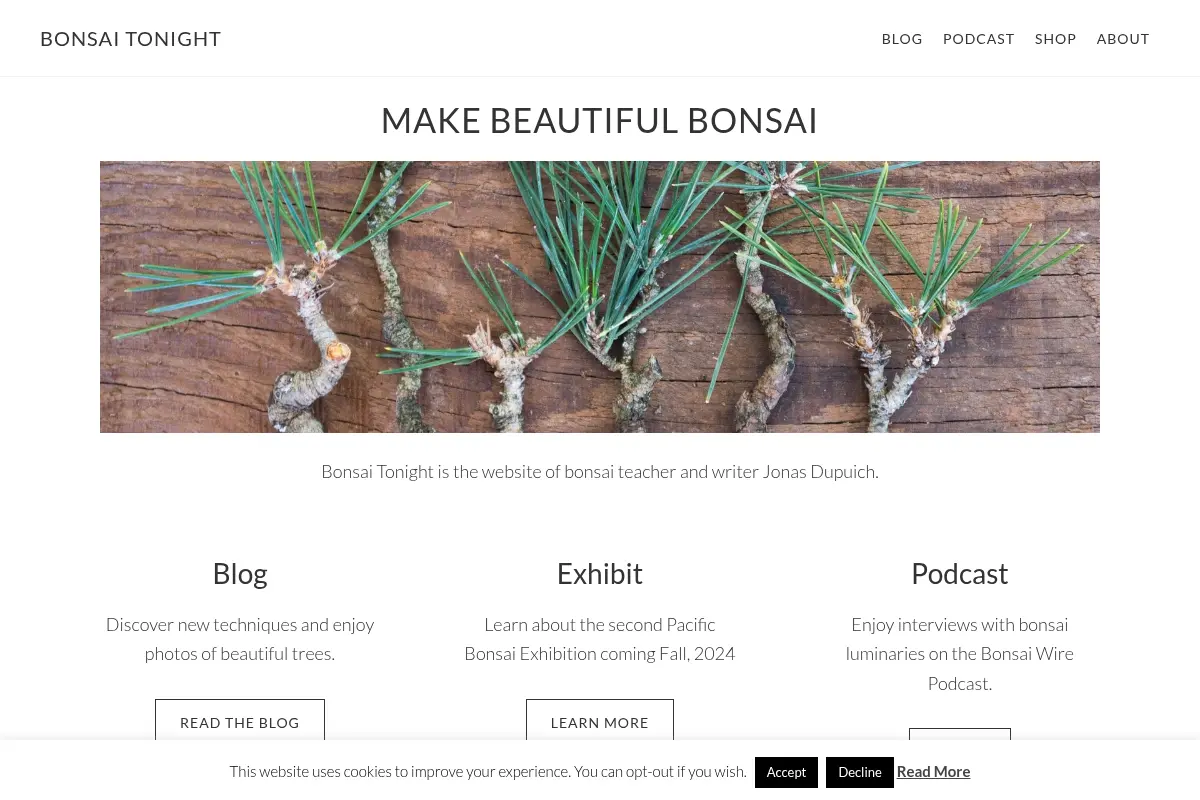Click the Jonas Dupuich tagline sentence

(x=600, y=471)
